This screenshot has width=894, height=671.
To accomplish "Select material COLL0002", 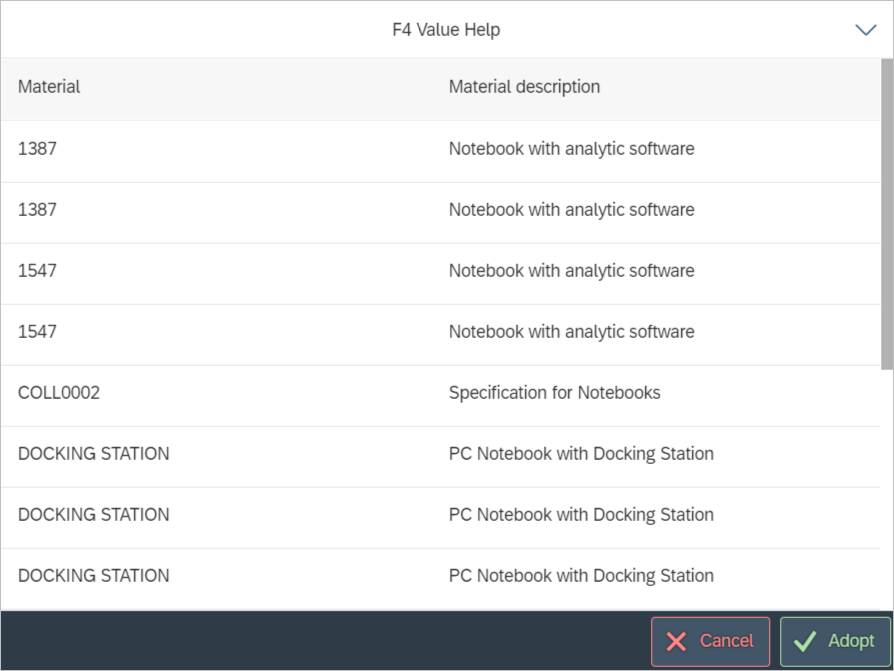I will [x=59, y=393].
